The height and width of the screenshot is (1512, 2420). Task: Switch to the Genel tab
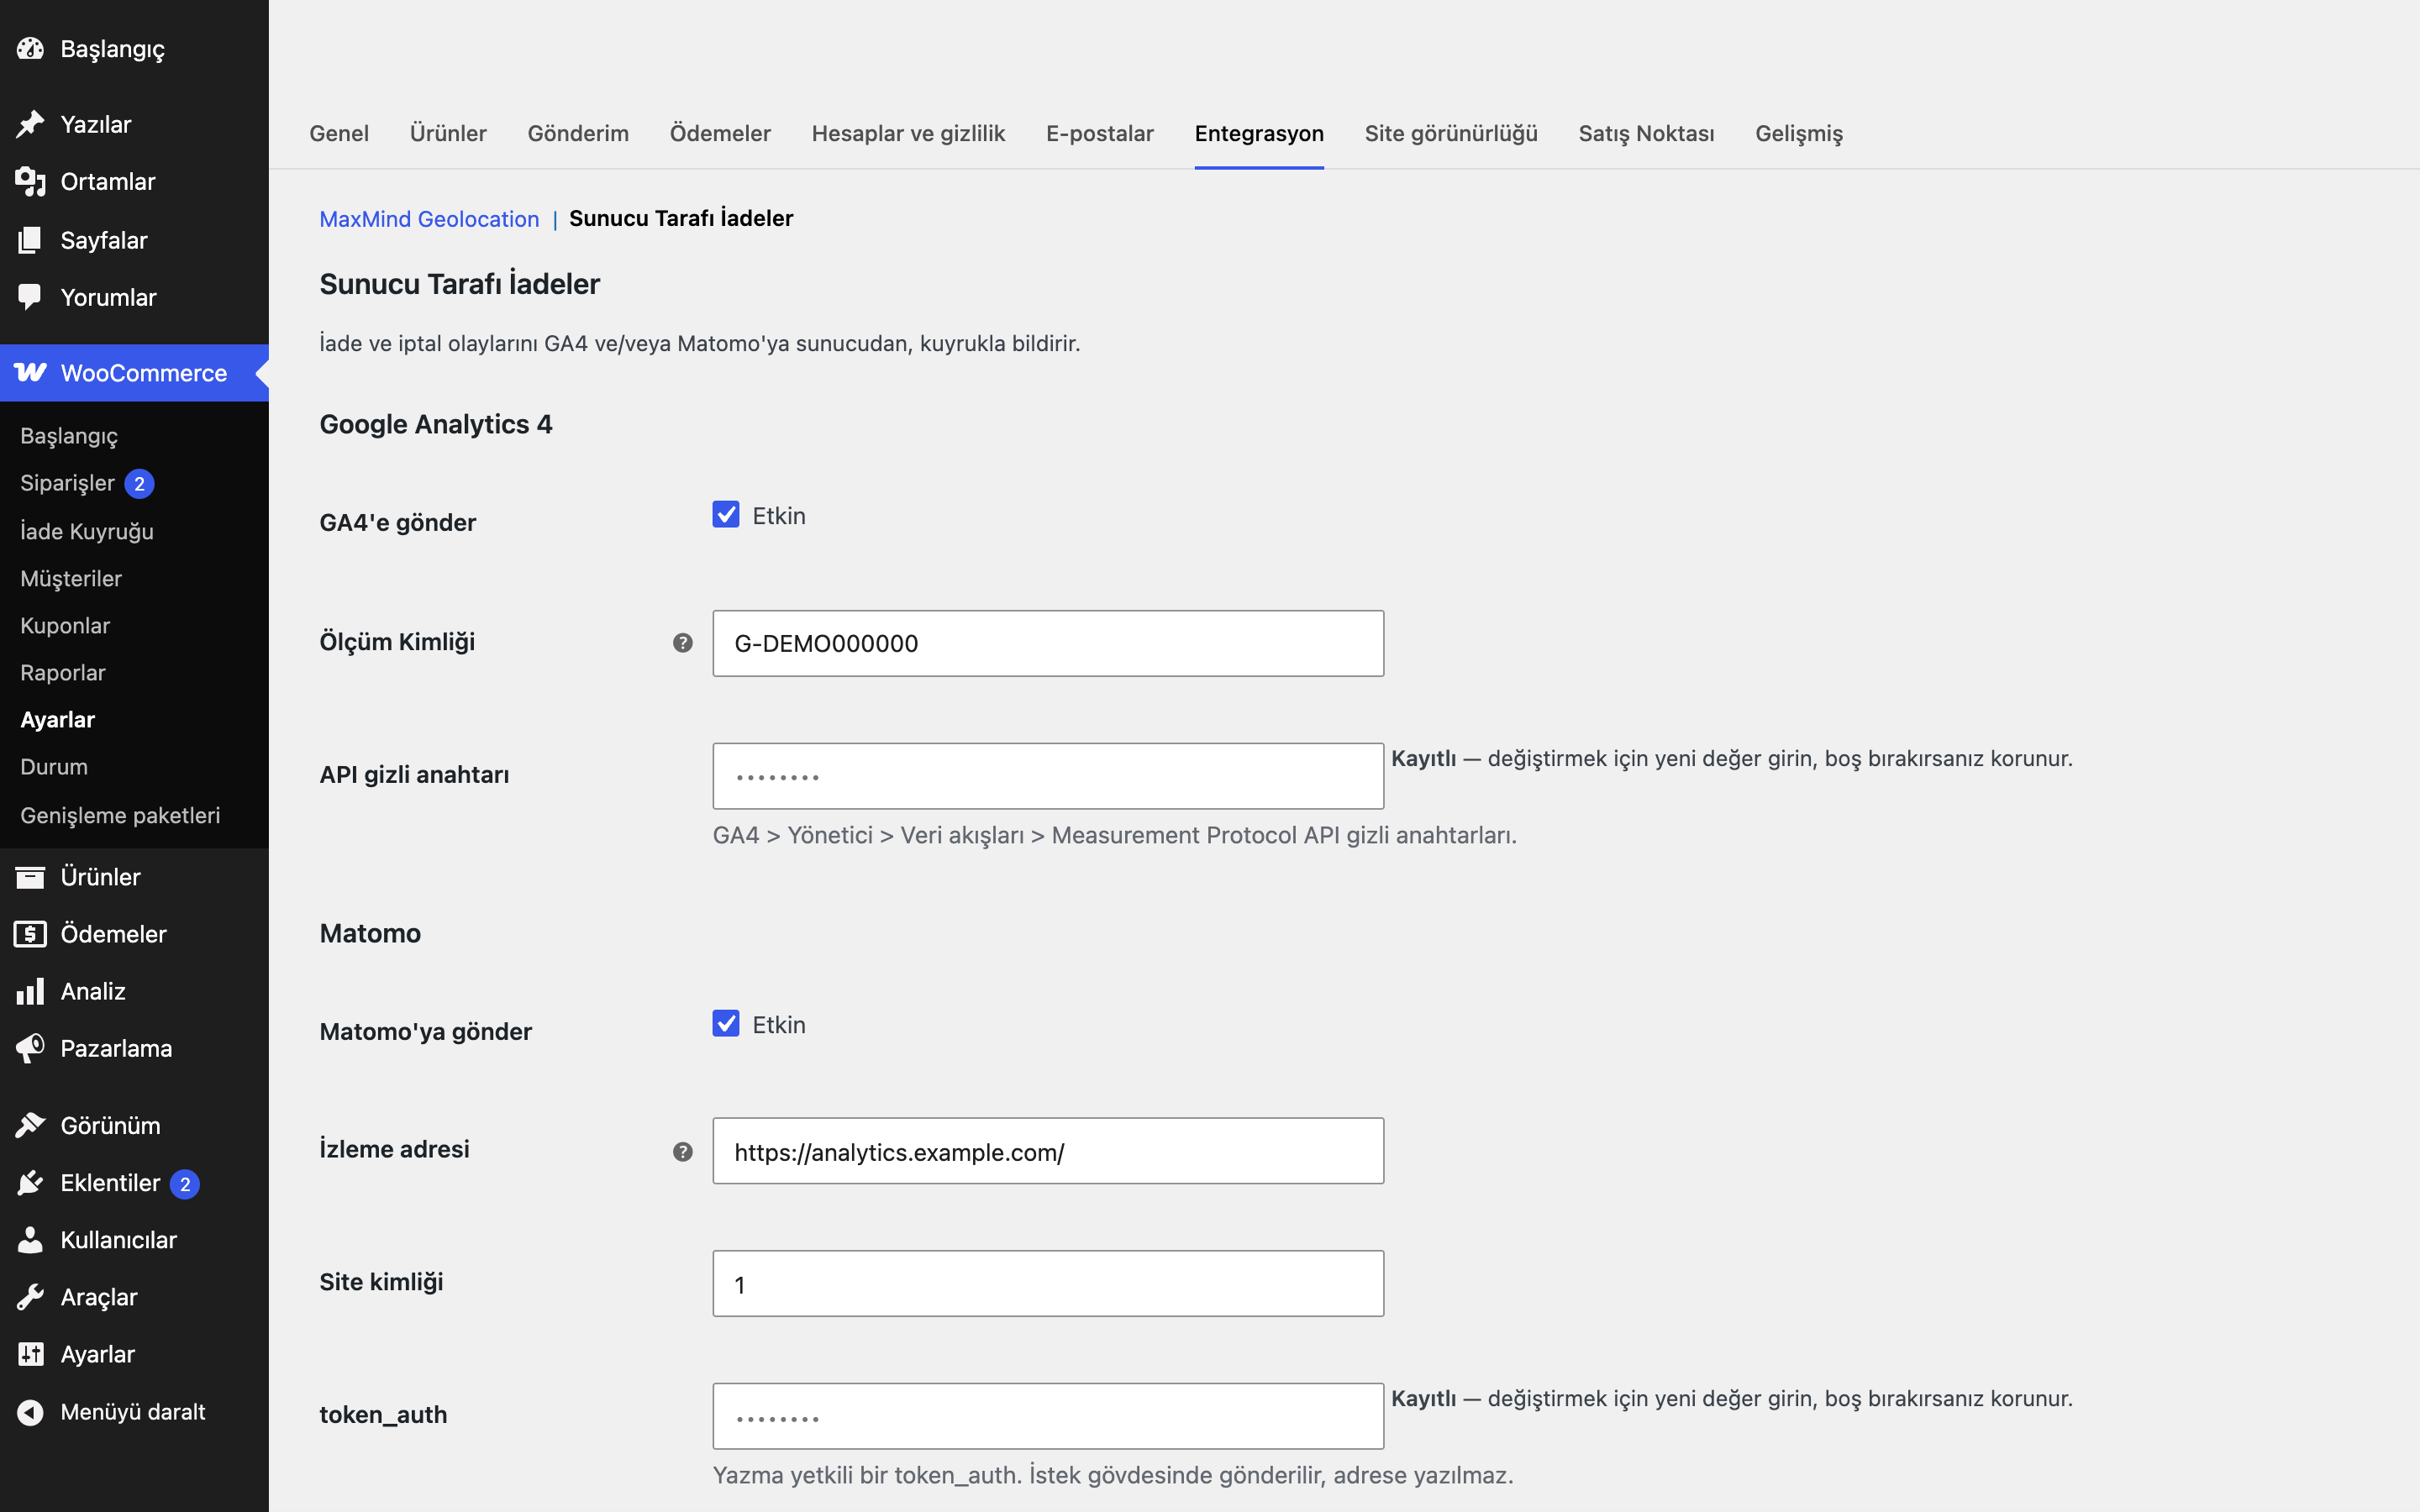click(339, 133)
